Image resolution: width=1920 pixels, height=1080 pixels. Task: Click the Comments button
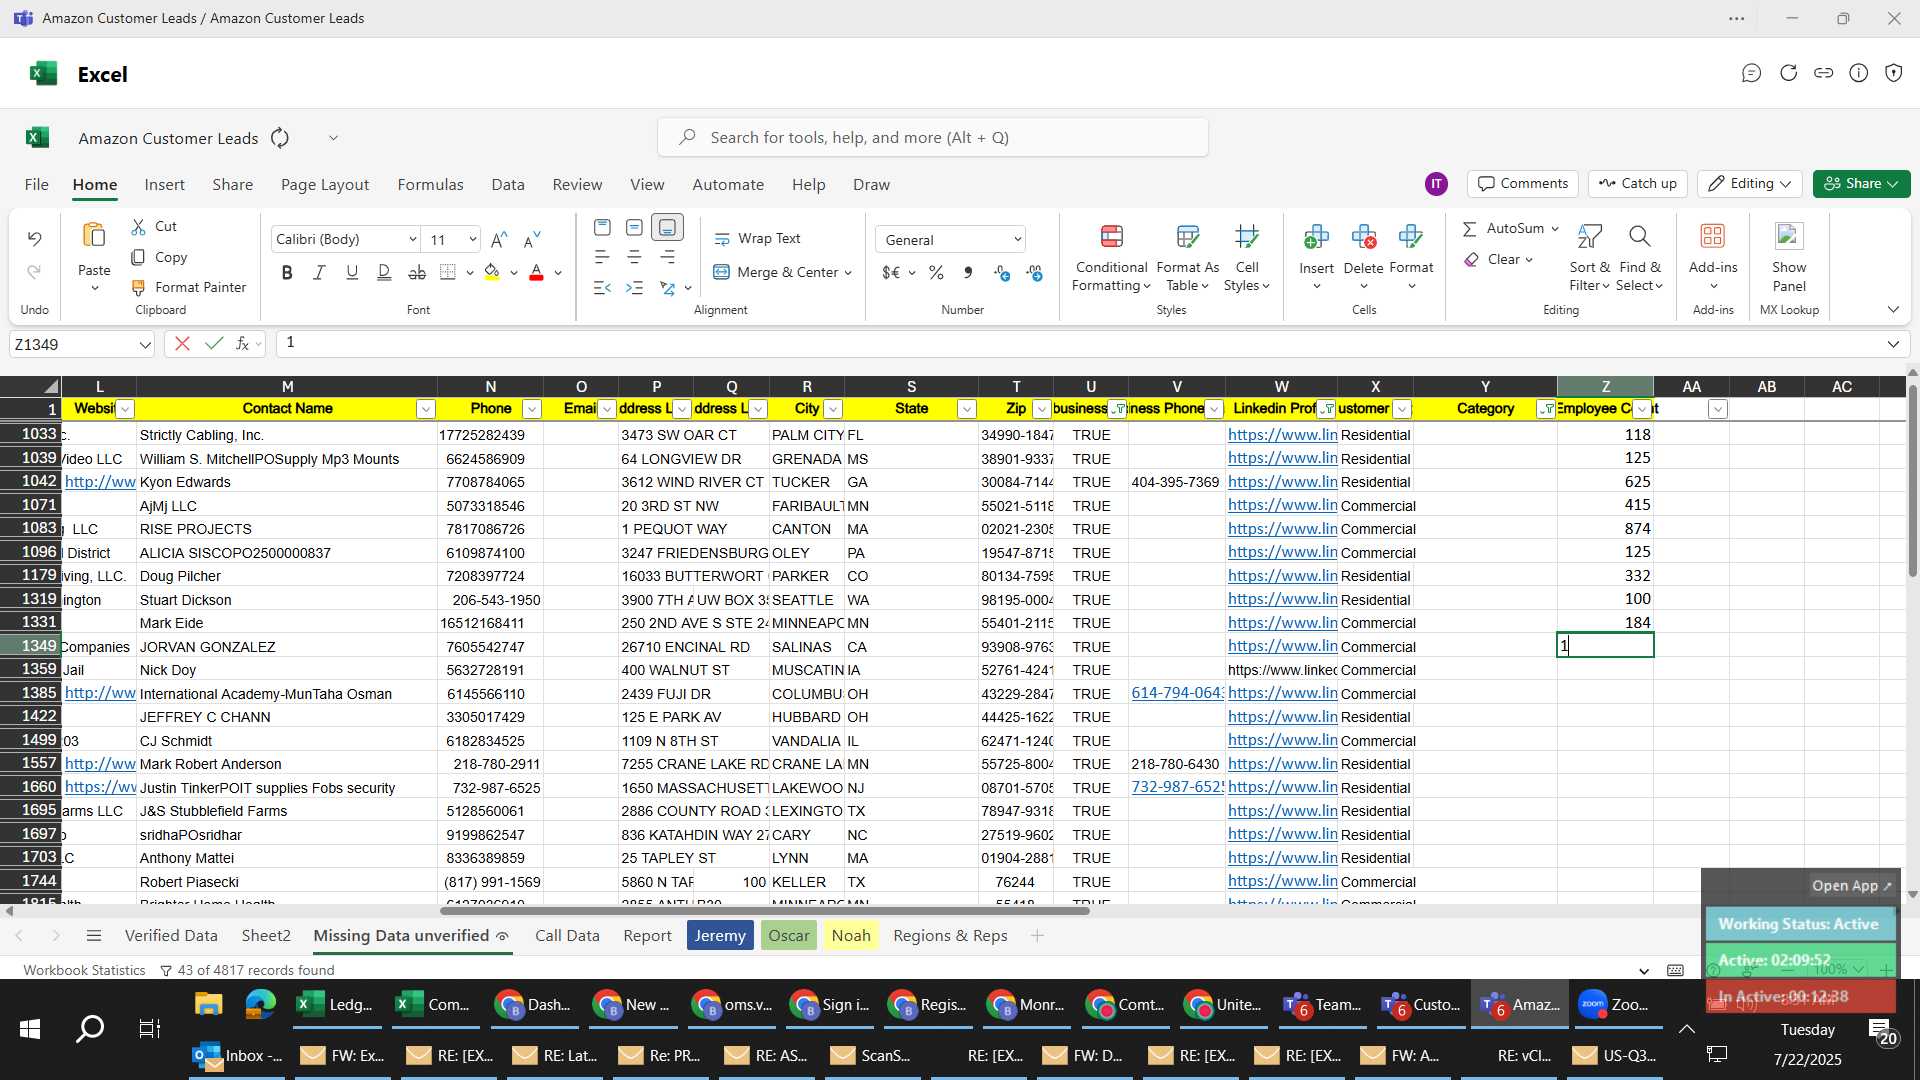pos(1522,184)
